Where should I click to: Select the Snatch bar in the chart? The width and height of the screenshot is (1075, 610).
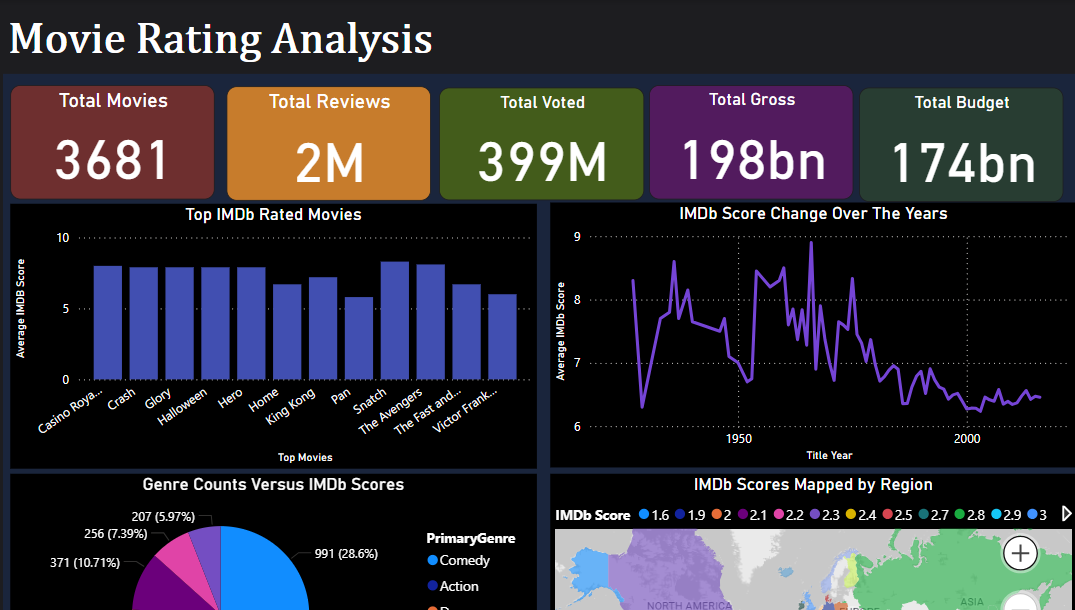tap(395, 321)
